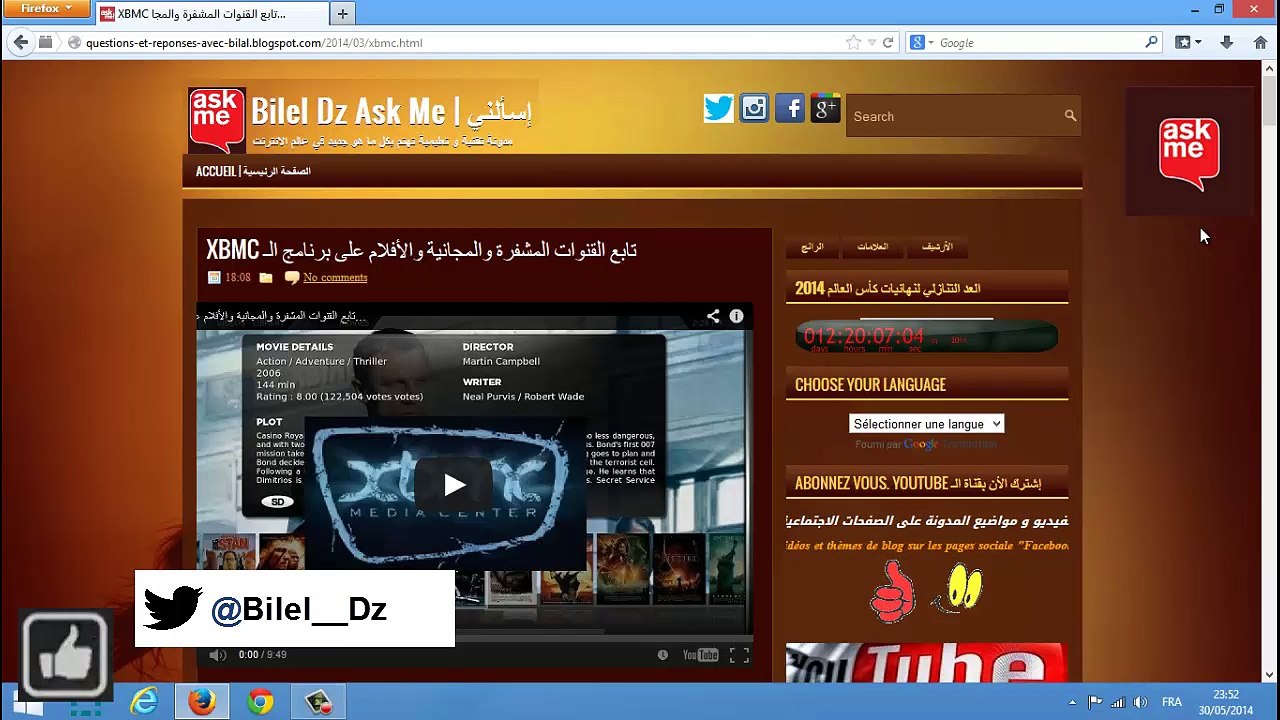
Task: Open the Firefox downloads arrow
Action: pos(1227,43)
